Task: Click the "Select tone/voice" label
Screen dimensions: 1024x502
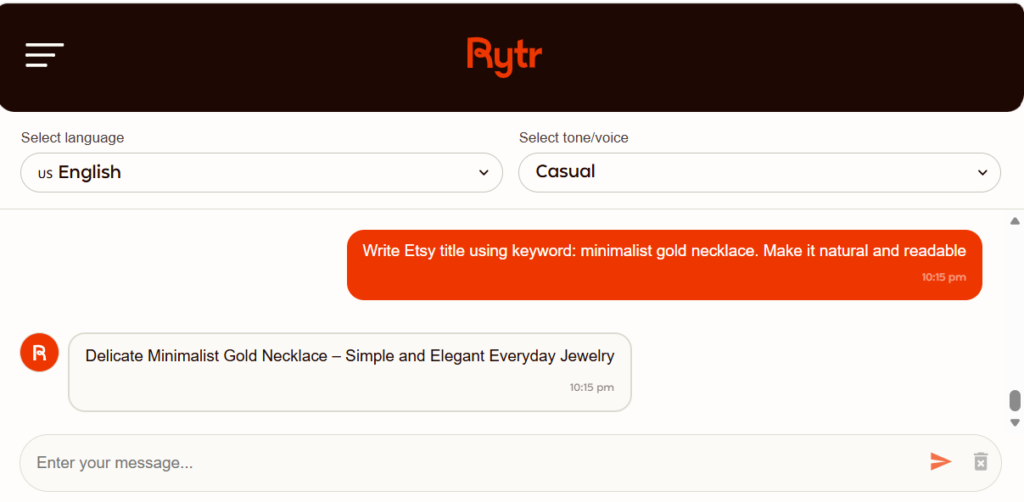Action: pyautogui.click(x=574, y=138)
